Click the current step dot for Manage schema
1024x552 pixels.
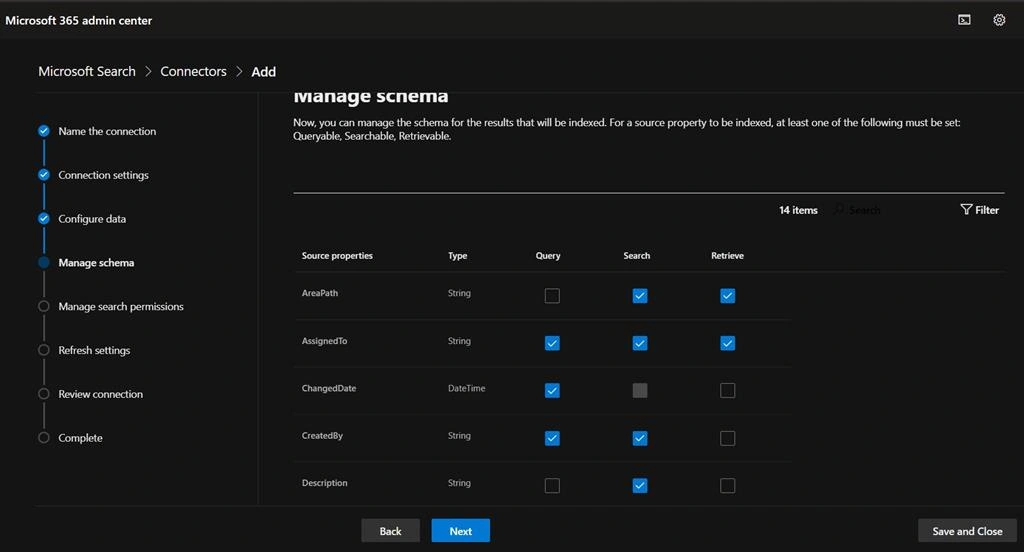point(44,262)
